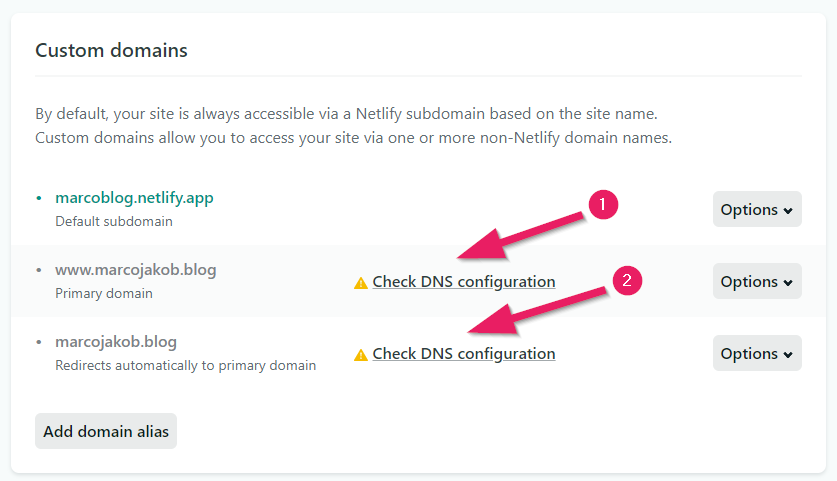This screenshot has width=837, height=481.
Task: Click the Add domain alias button
Action: pyautogui.click(x=106, y=431)
